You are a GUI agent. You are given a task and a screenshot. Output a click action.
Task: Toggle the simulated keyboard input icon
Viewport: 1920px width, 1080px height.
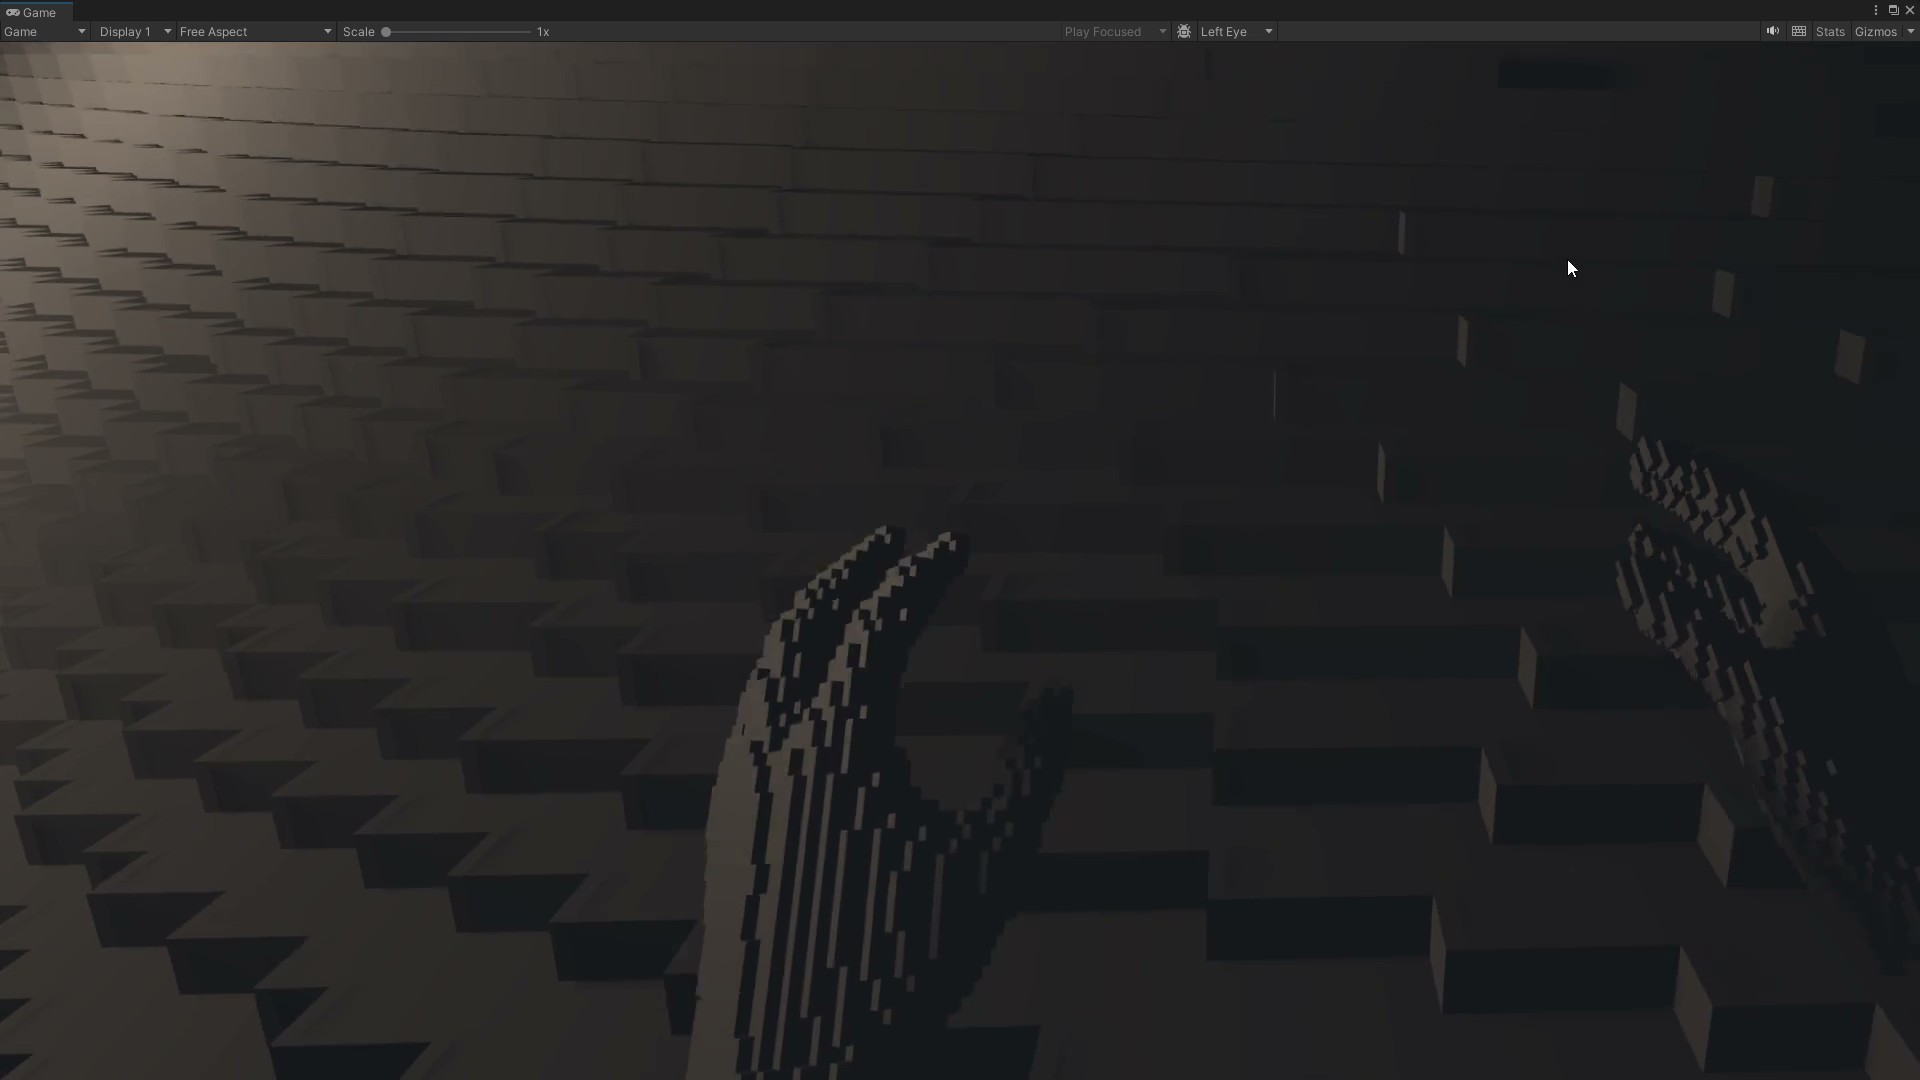point(1798,31)
